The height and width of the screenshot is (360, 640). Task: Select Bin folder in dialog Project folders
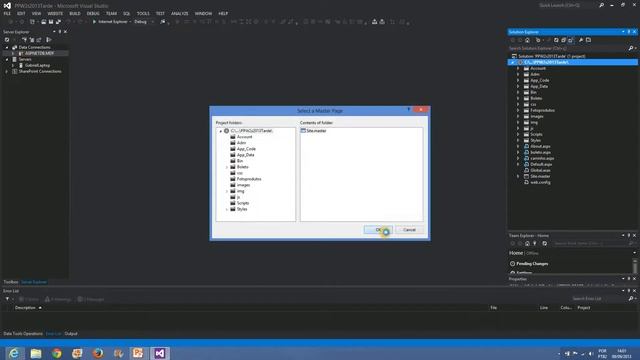(x=240, y=161)
